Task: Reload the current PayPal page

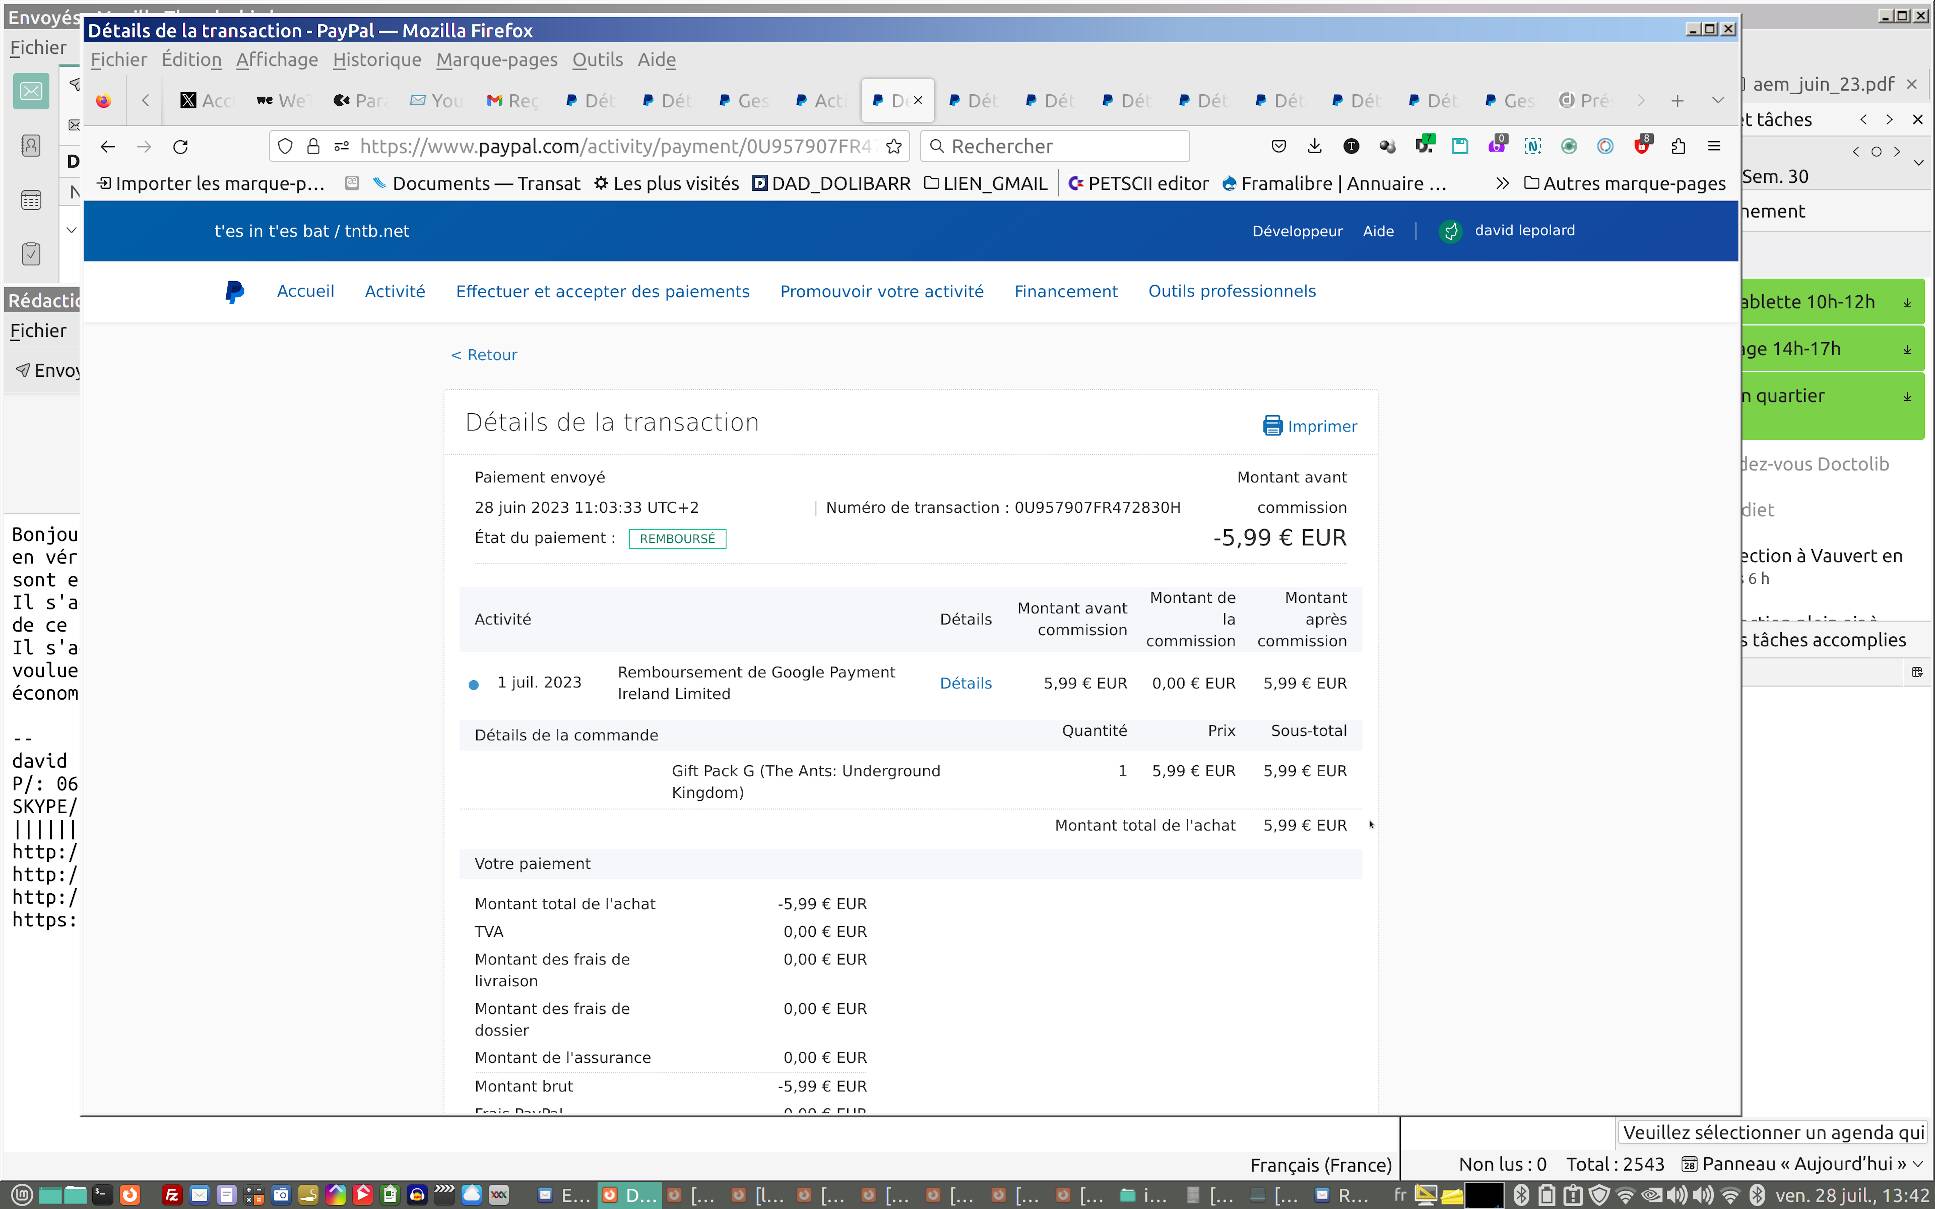Action: tap(180, 146)
